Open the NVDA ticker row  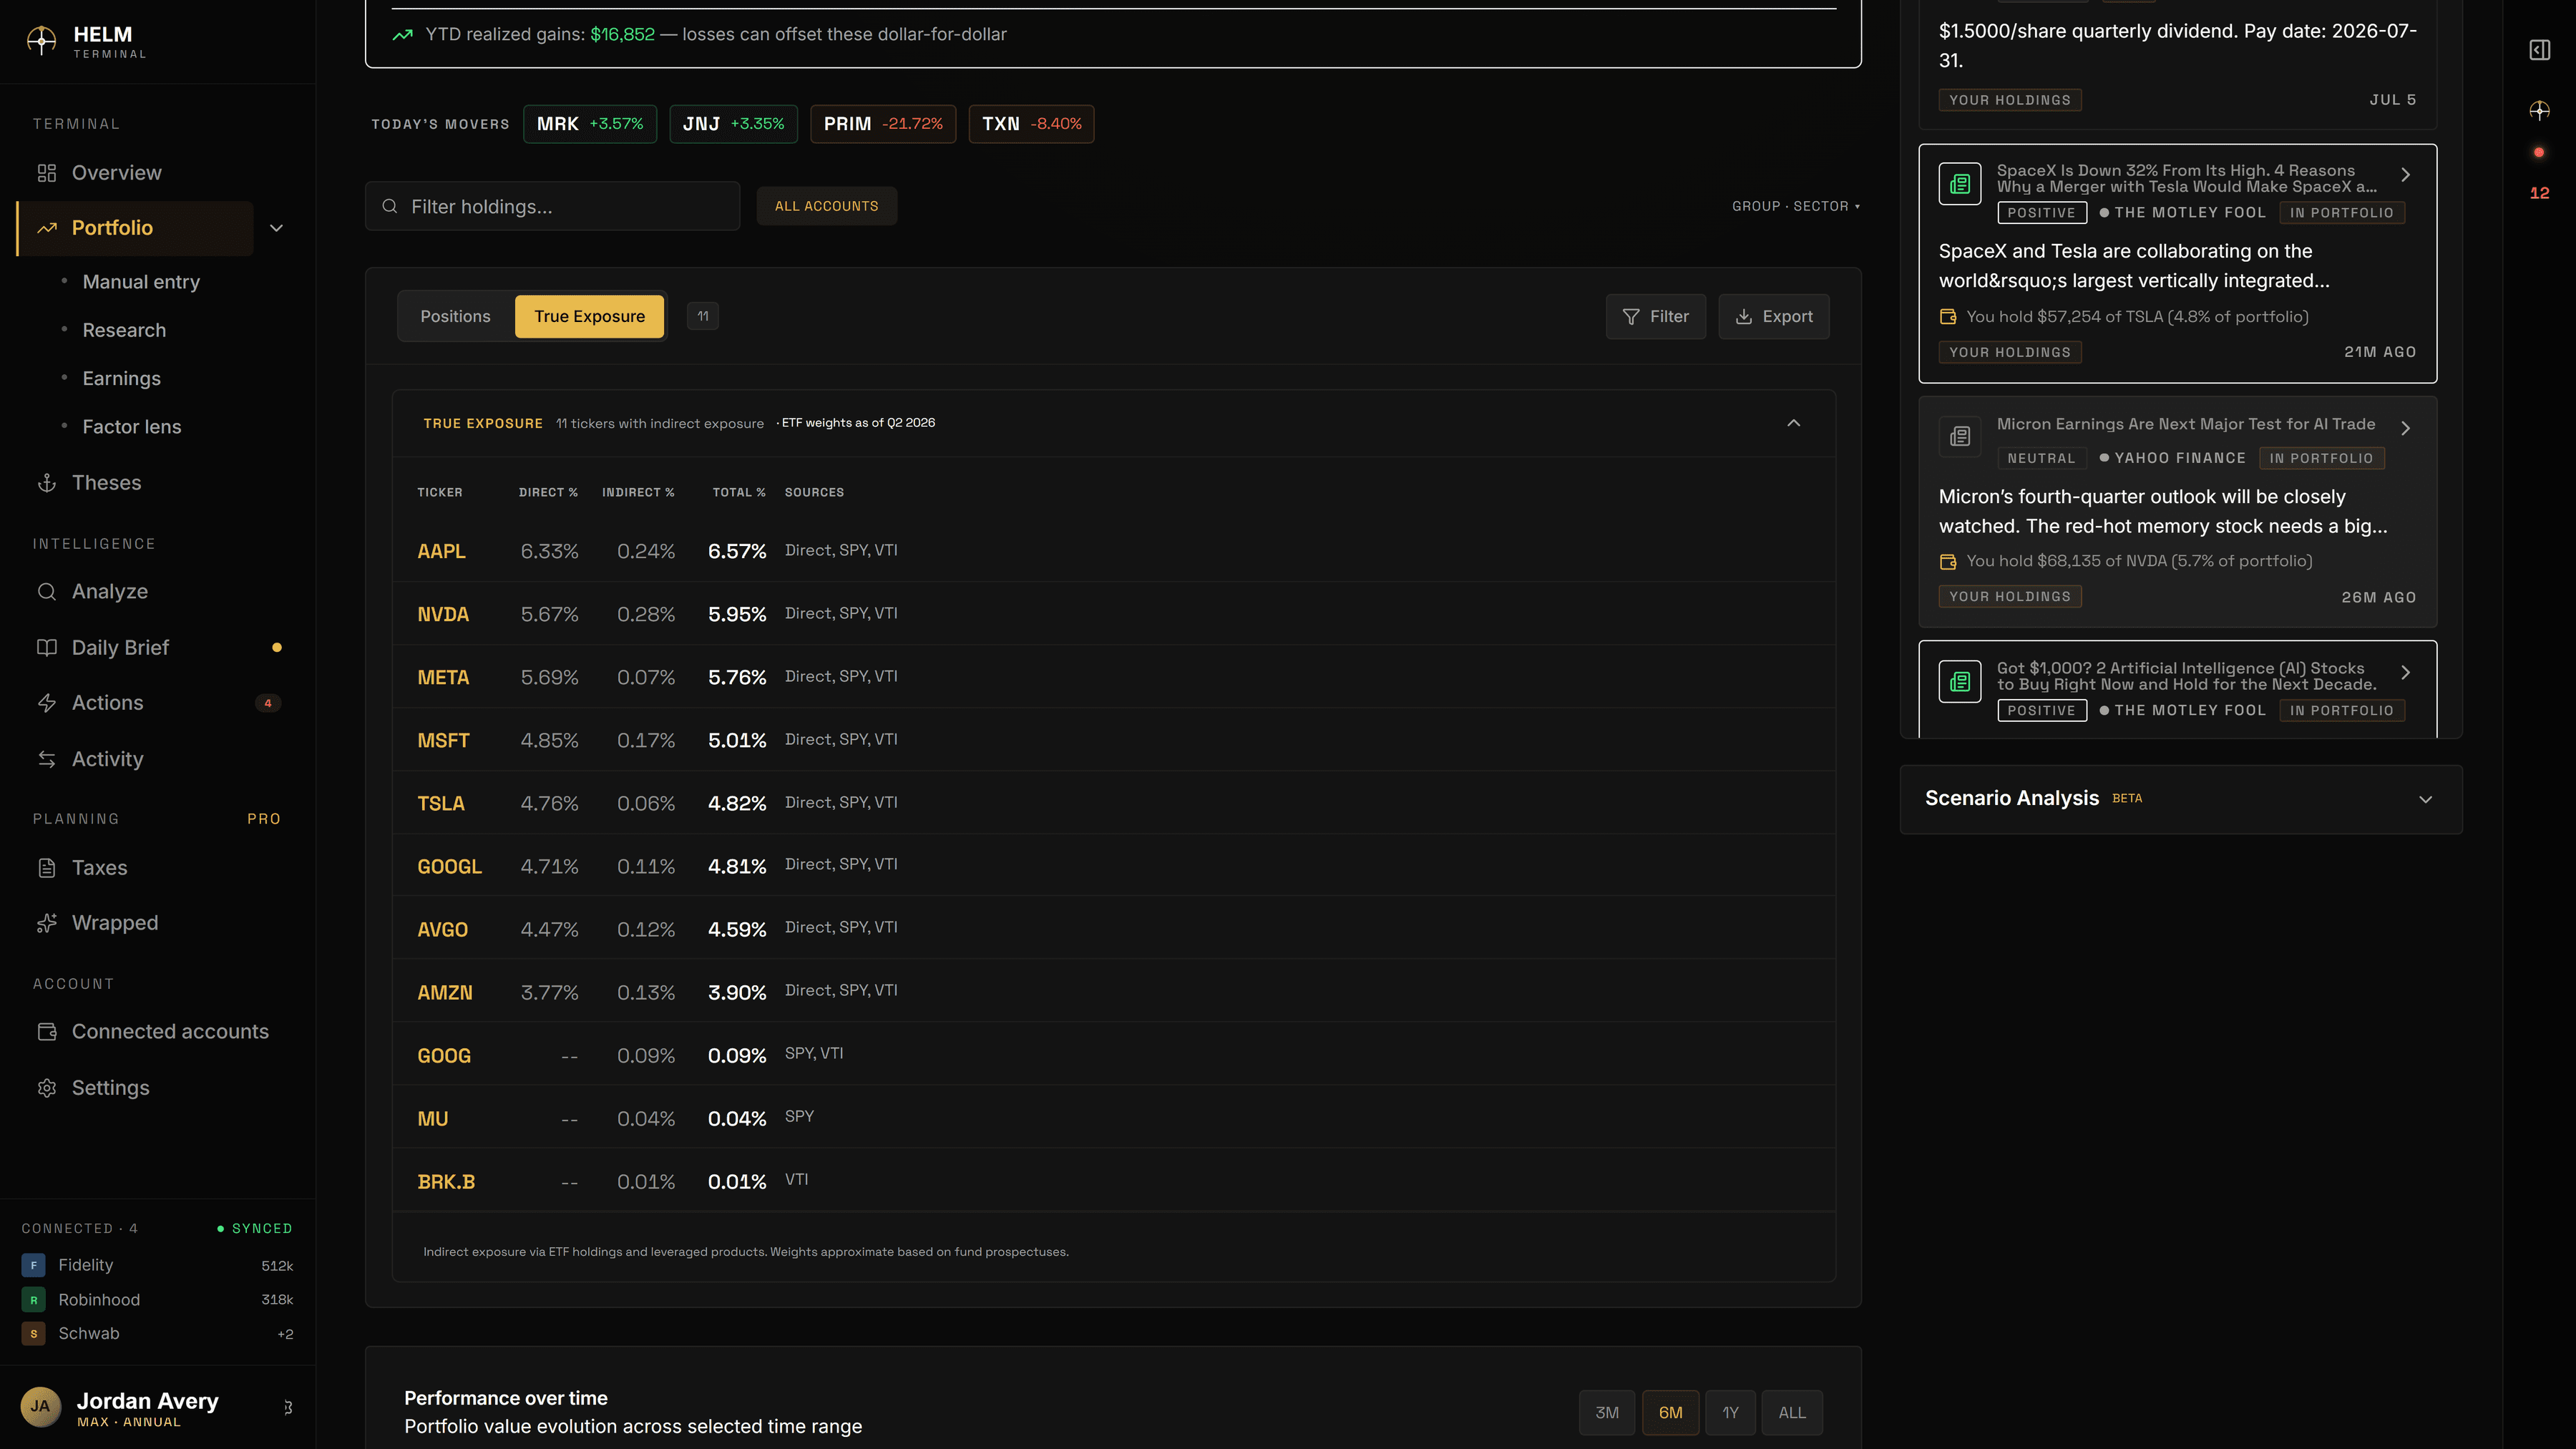(x=1114, y=614)
